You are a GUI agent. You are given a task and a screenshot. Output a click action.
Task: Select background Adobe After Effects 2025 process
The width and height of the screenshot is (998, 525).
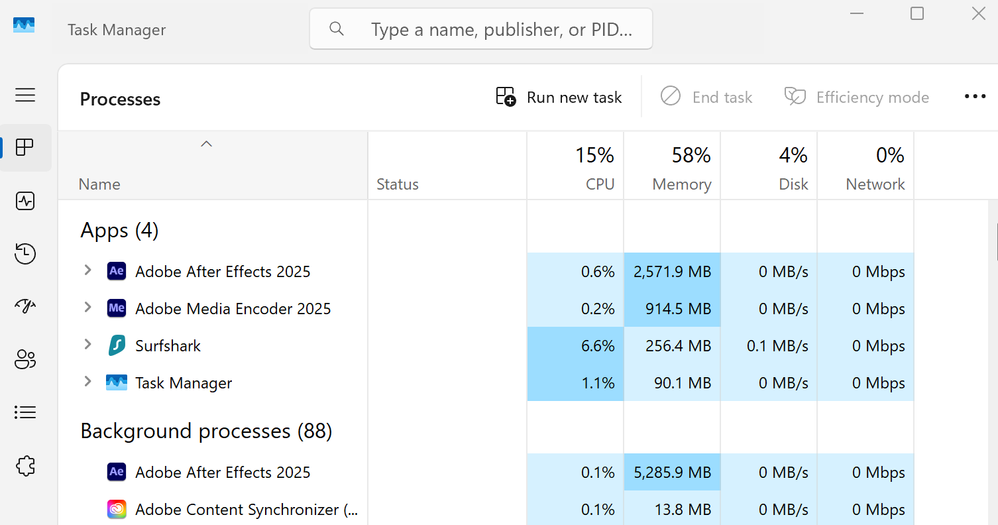pos(486,472)
